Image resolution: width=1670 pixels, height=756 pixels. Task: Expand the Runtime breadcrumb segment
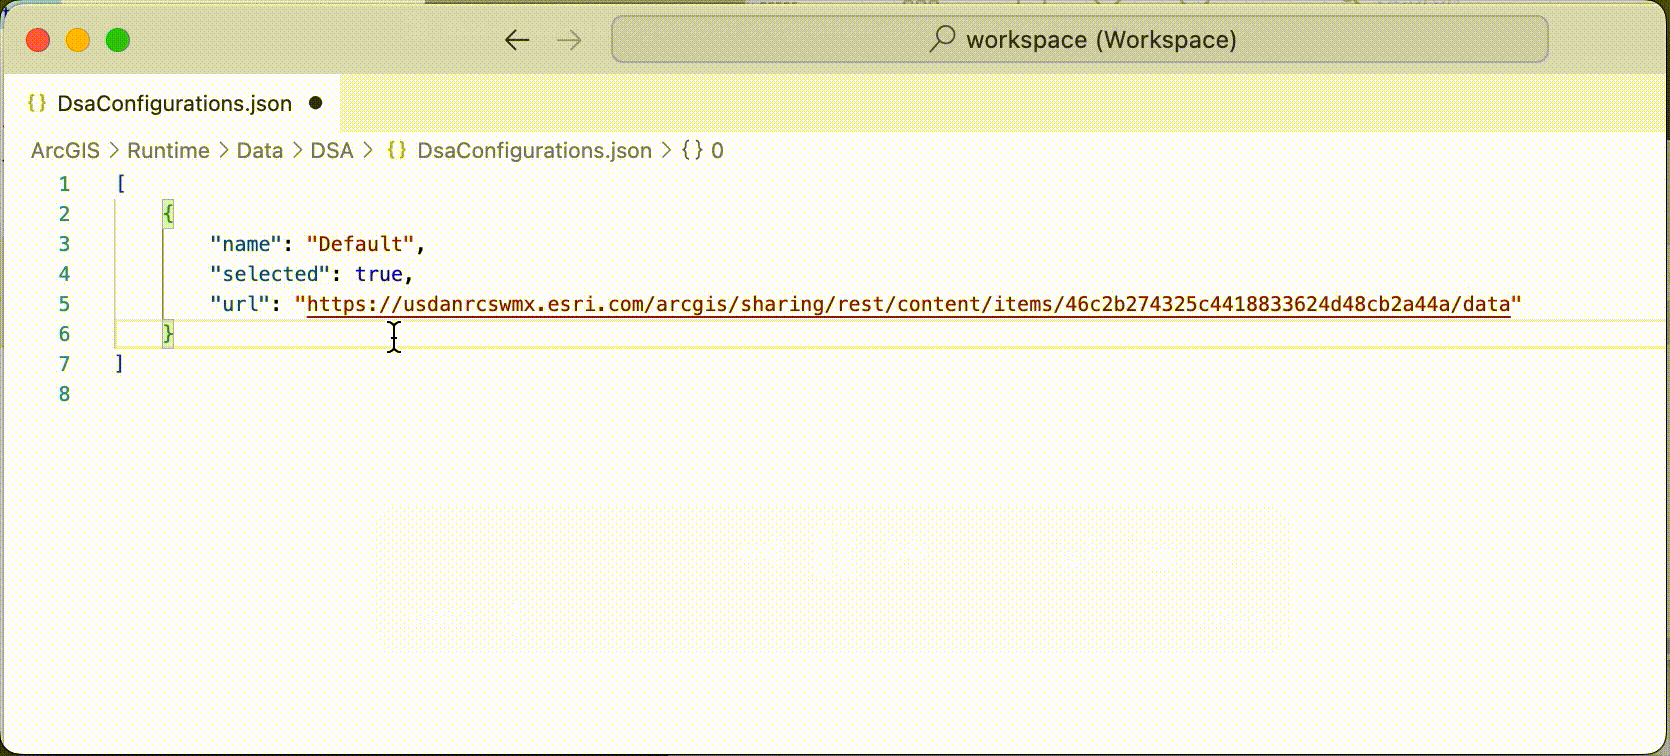coord(168,150)
